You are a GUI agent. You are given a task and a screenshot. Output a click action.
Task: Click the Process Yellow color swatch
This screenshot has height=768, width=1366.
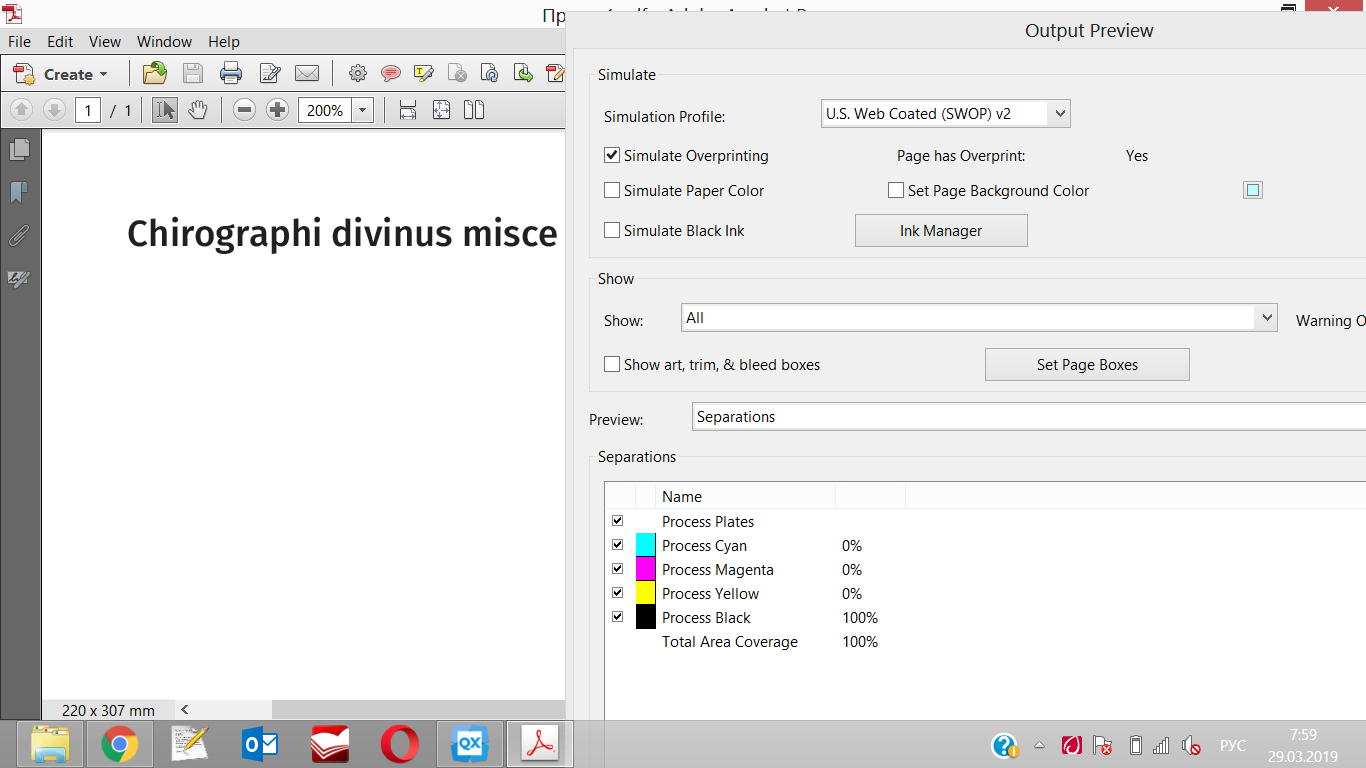646,593
